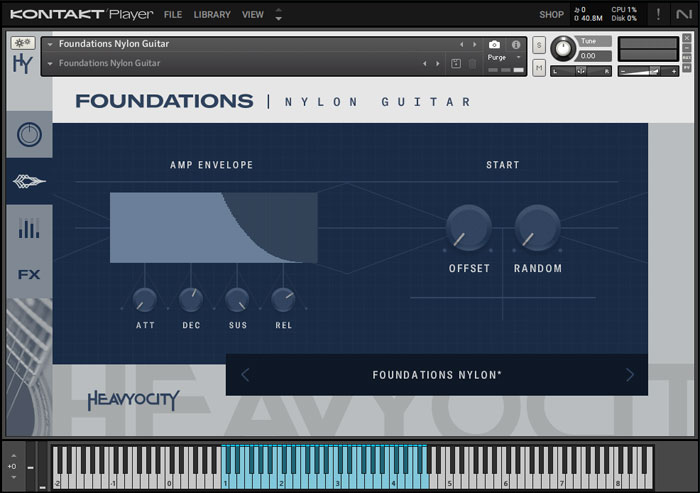700x493 pixels.
Task: Click the amp envelope graph display
Action: [x=213, y=228]
